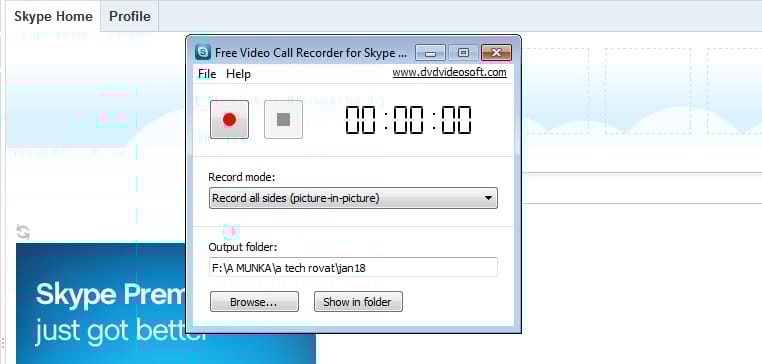This screenshot has height=364, width=762.
Task: Stop recording with the gray square button
Action: click(x=283, y=120)
